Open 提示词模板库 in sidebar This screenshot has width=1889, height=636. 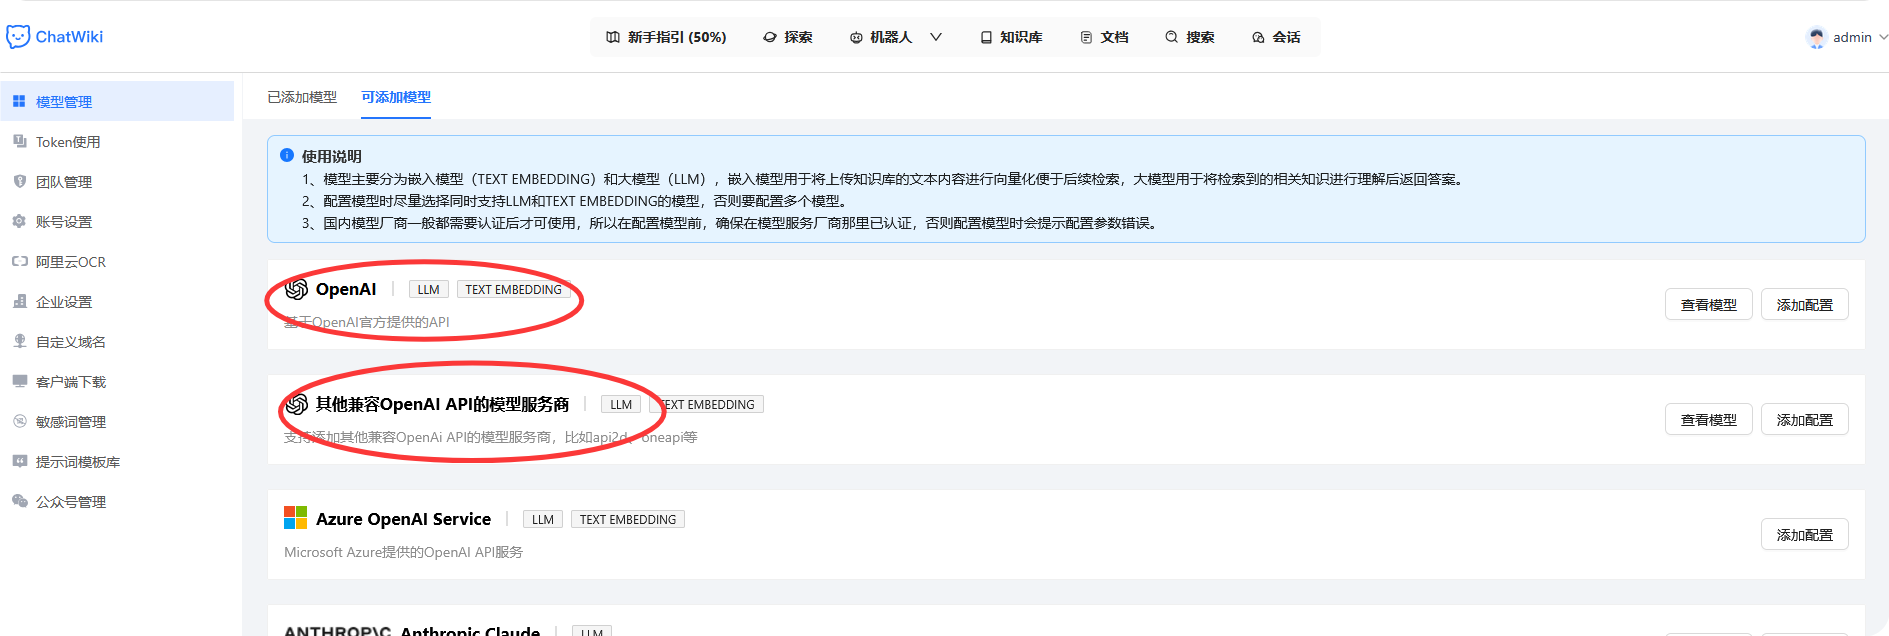tap(117, 461)
